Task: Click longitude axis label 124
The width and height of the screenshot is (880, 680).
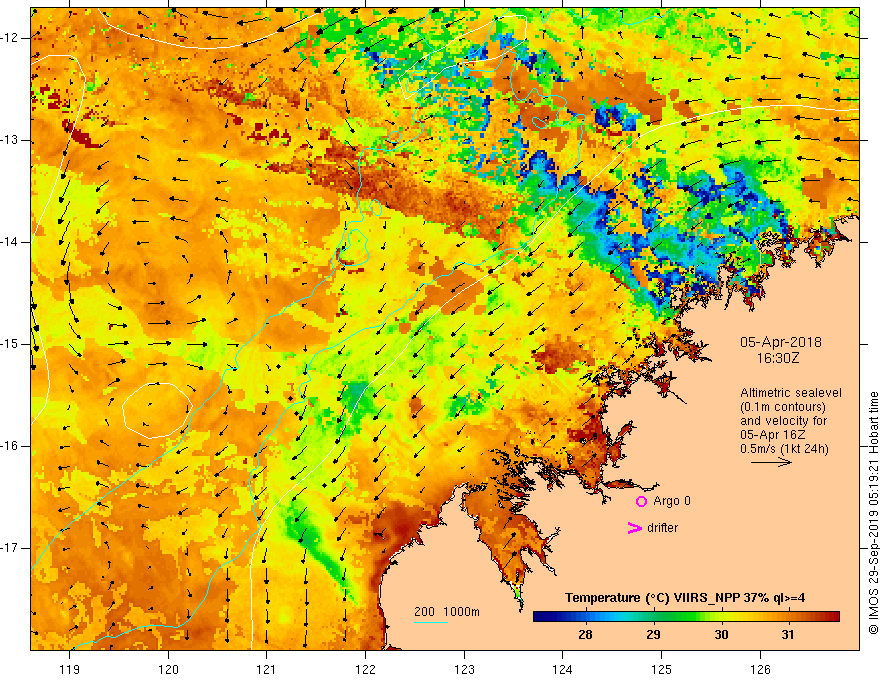Action: tap(563, 669)
